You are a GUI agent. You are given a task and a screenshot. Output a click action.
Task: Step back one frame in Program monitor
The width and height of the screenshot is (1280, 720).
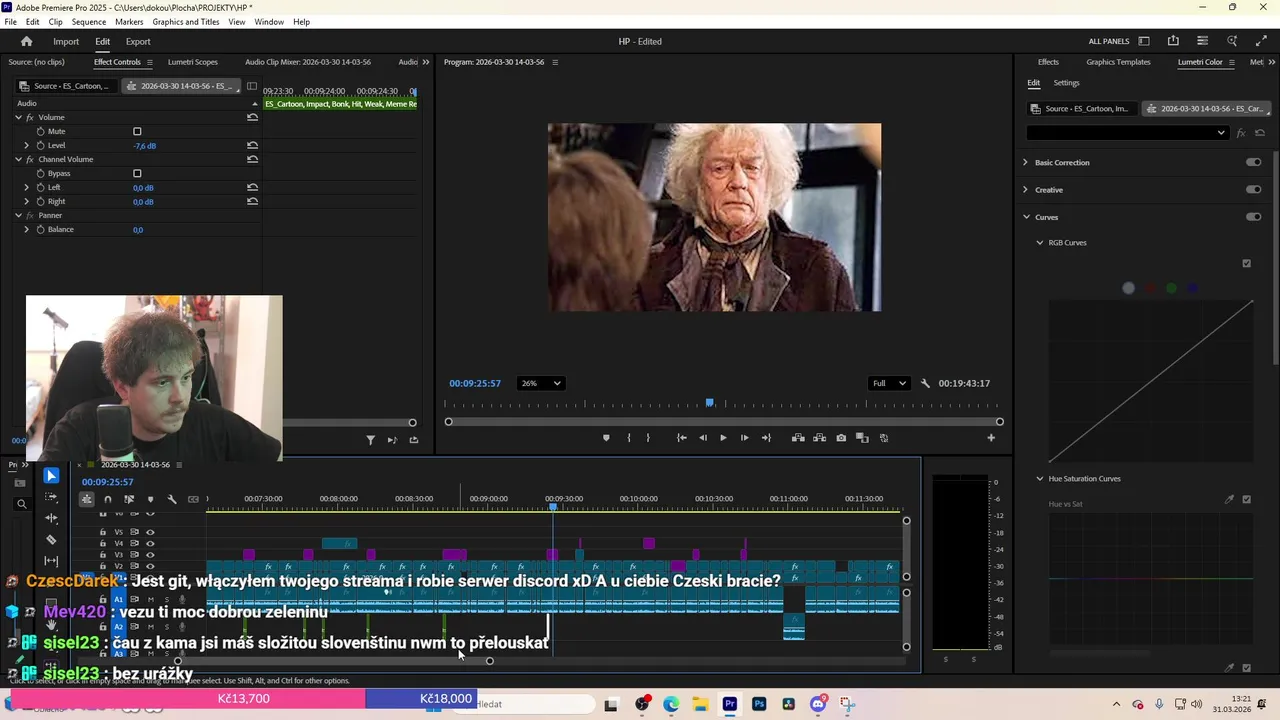[702, 438]
